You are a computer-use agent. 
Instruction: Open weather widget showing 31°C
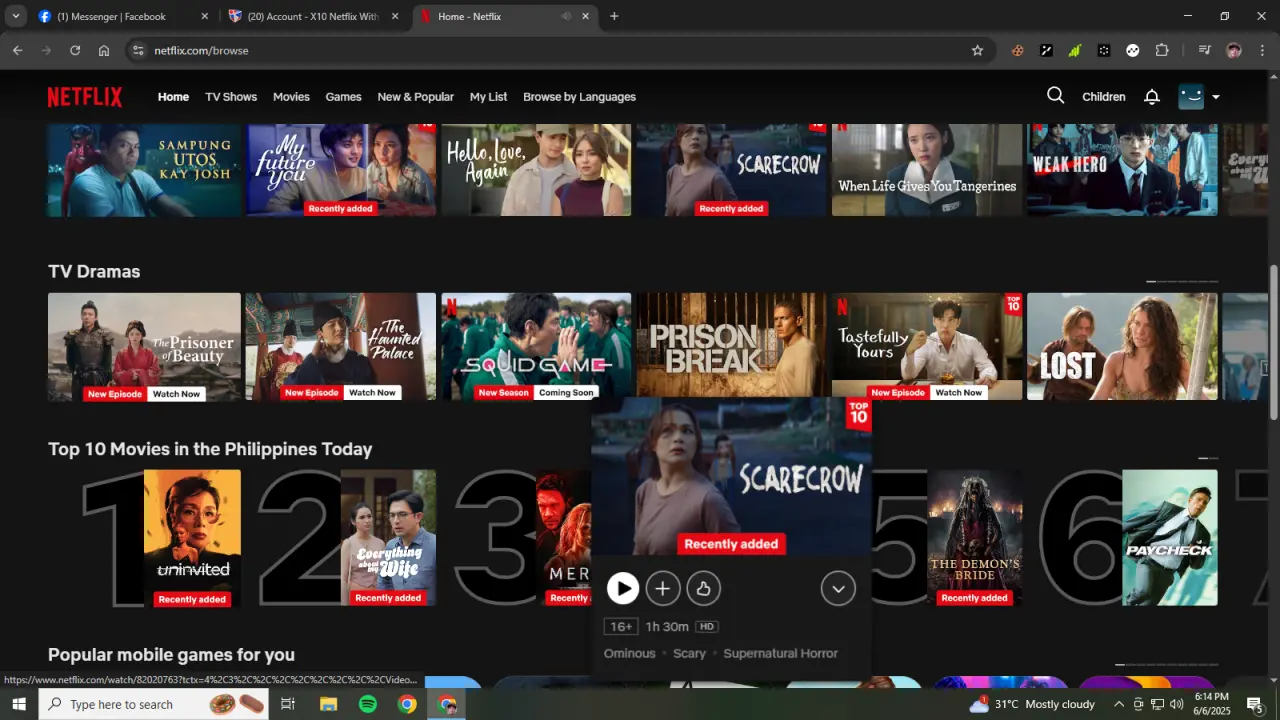(x=1031, y=704)
